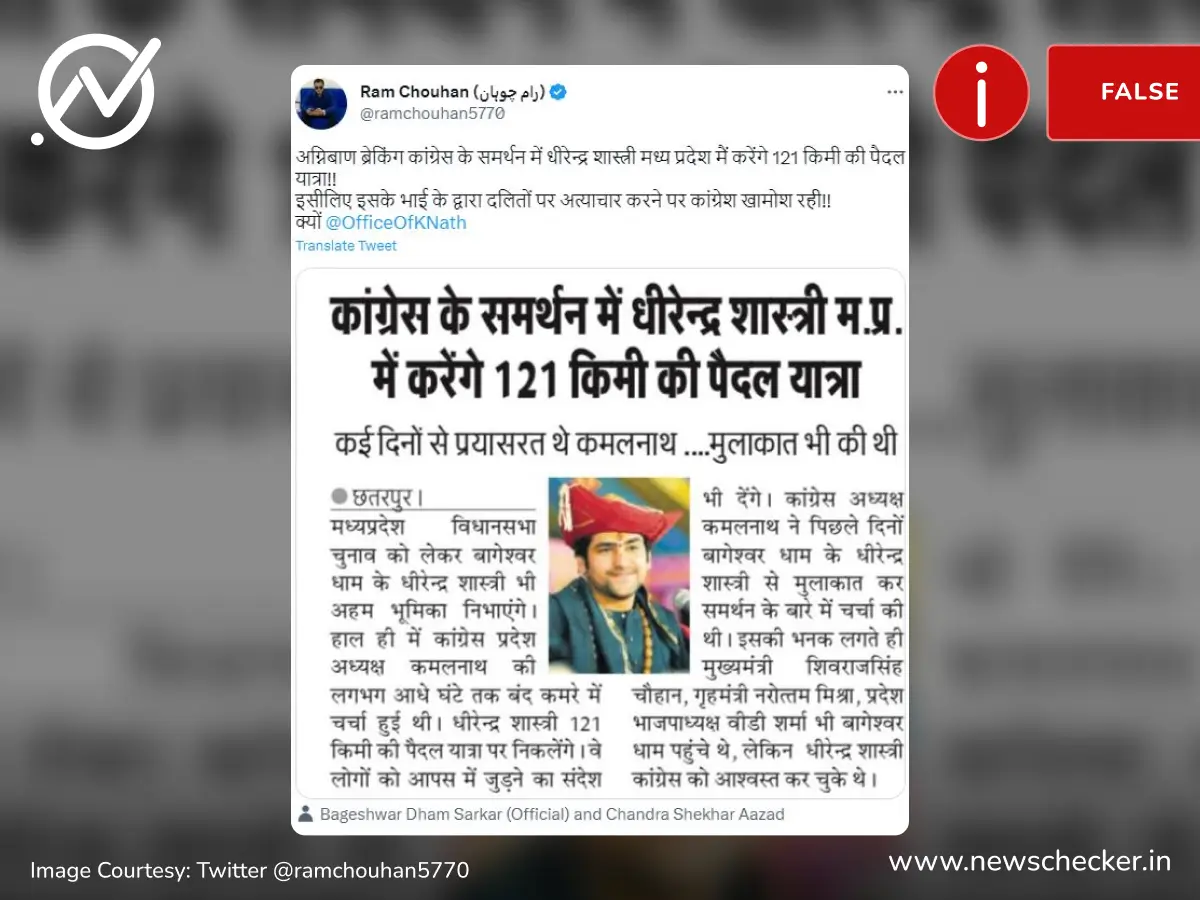Click the www.newschecker.in website text
1200x900 pixels.
click(x=1029, y=861)
